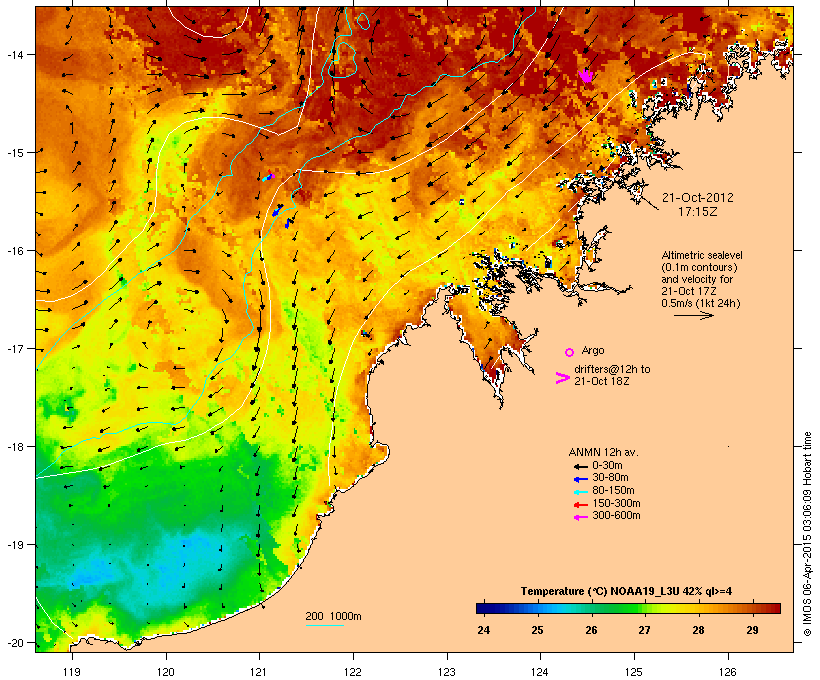Click the latitude label -20
This screenshot has height=680, width=820.
pyautogui.click(x=15, y=642)
